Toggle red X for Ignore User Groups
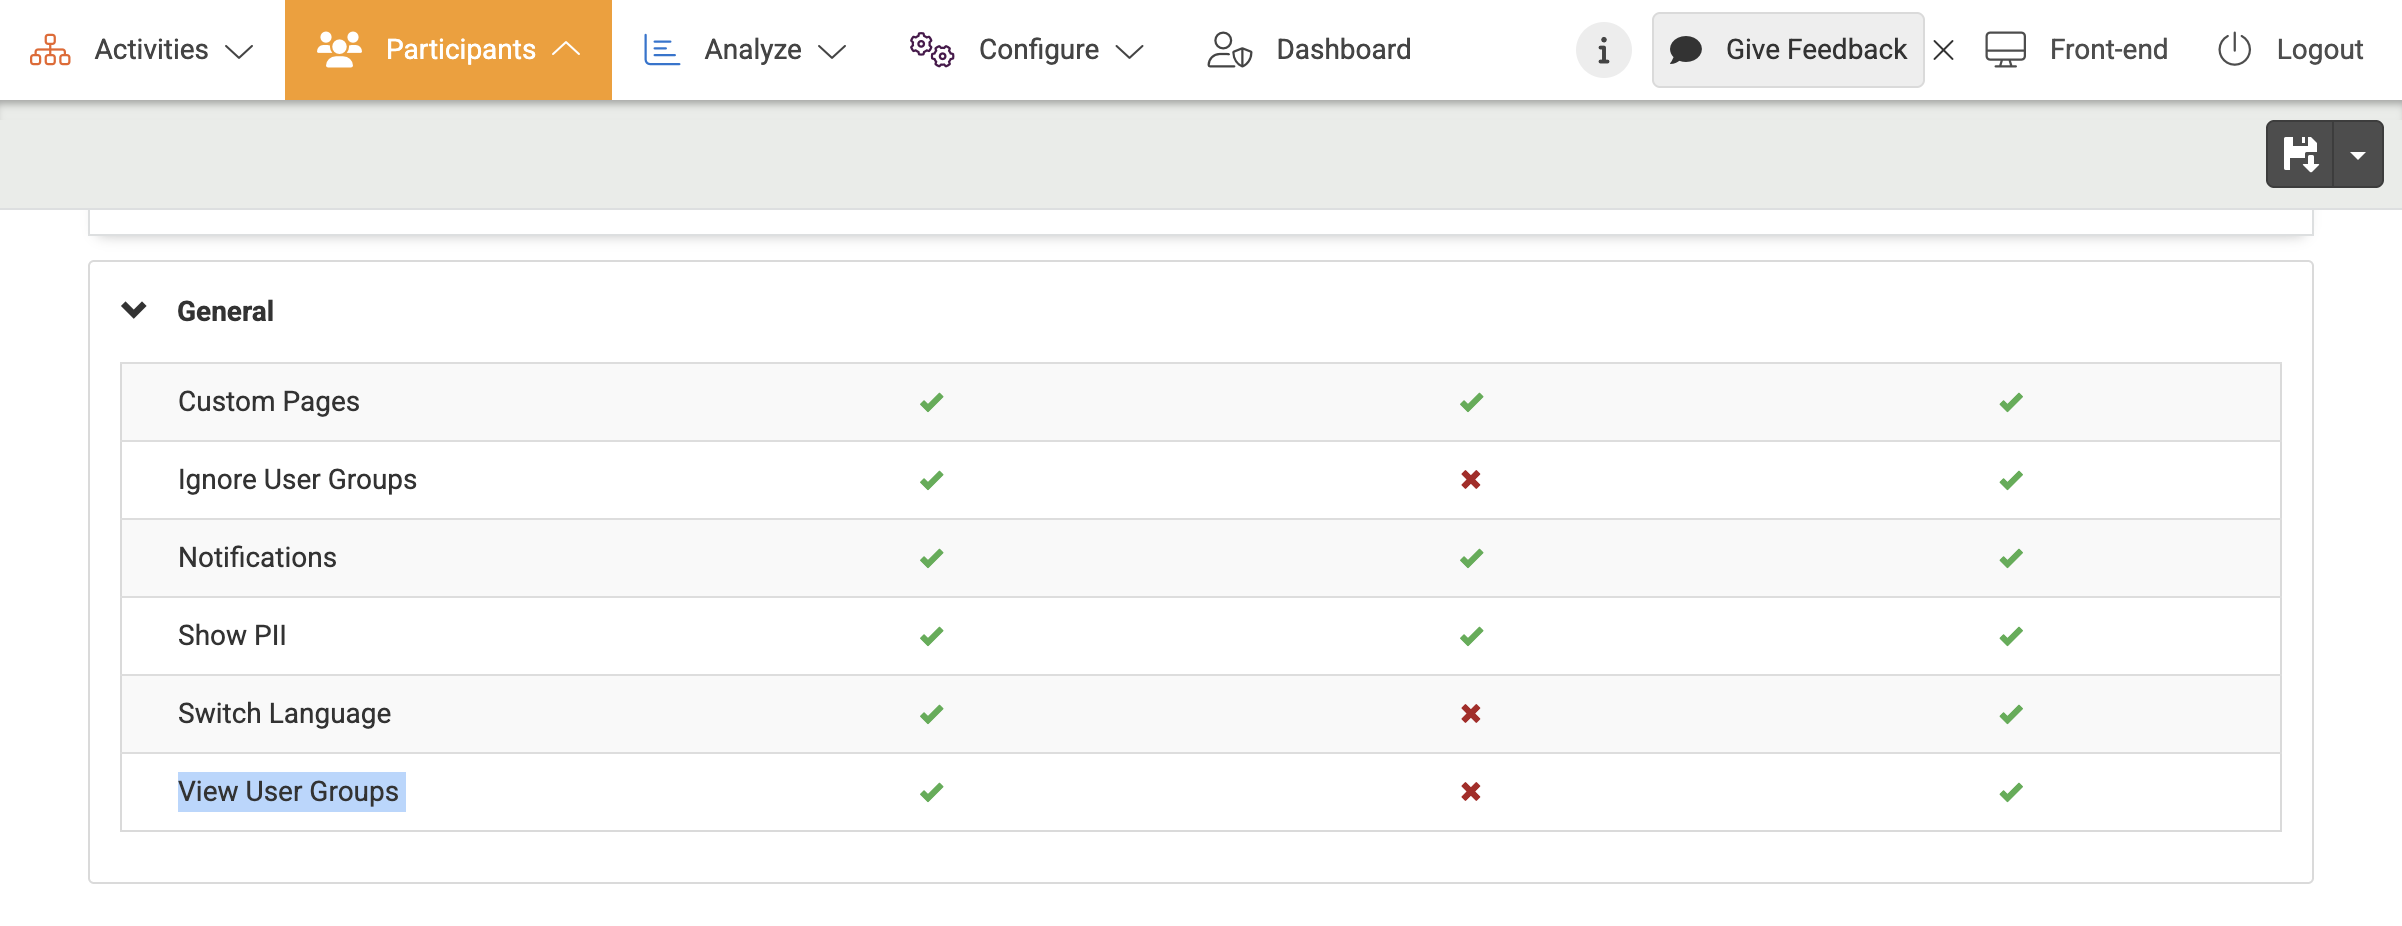This screenshot has width=2402, height=926. click(x=1470, y=480)
